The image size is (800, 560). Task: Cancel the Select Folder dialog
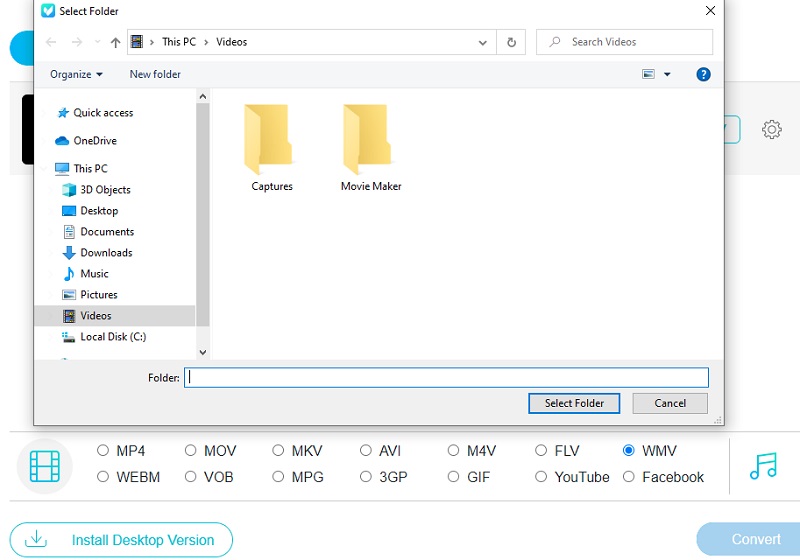(x=670, y=403)
